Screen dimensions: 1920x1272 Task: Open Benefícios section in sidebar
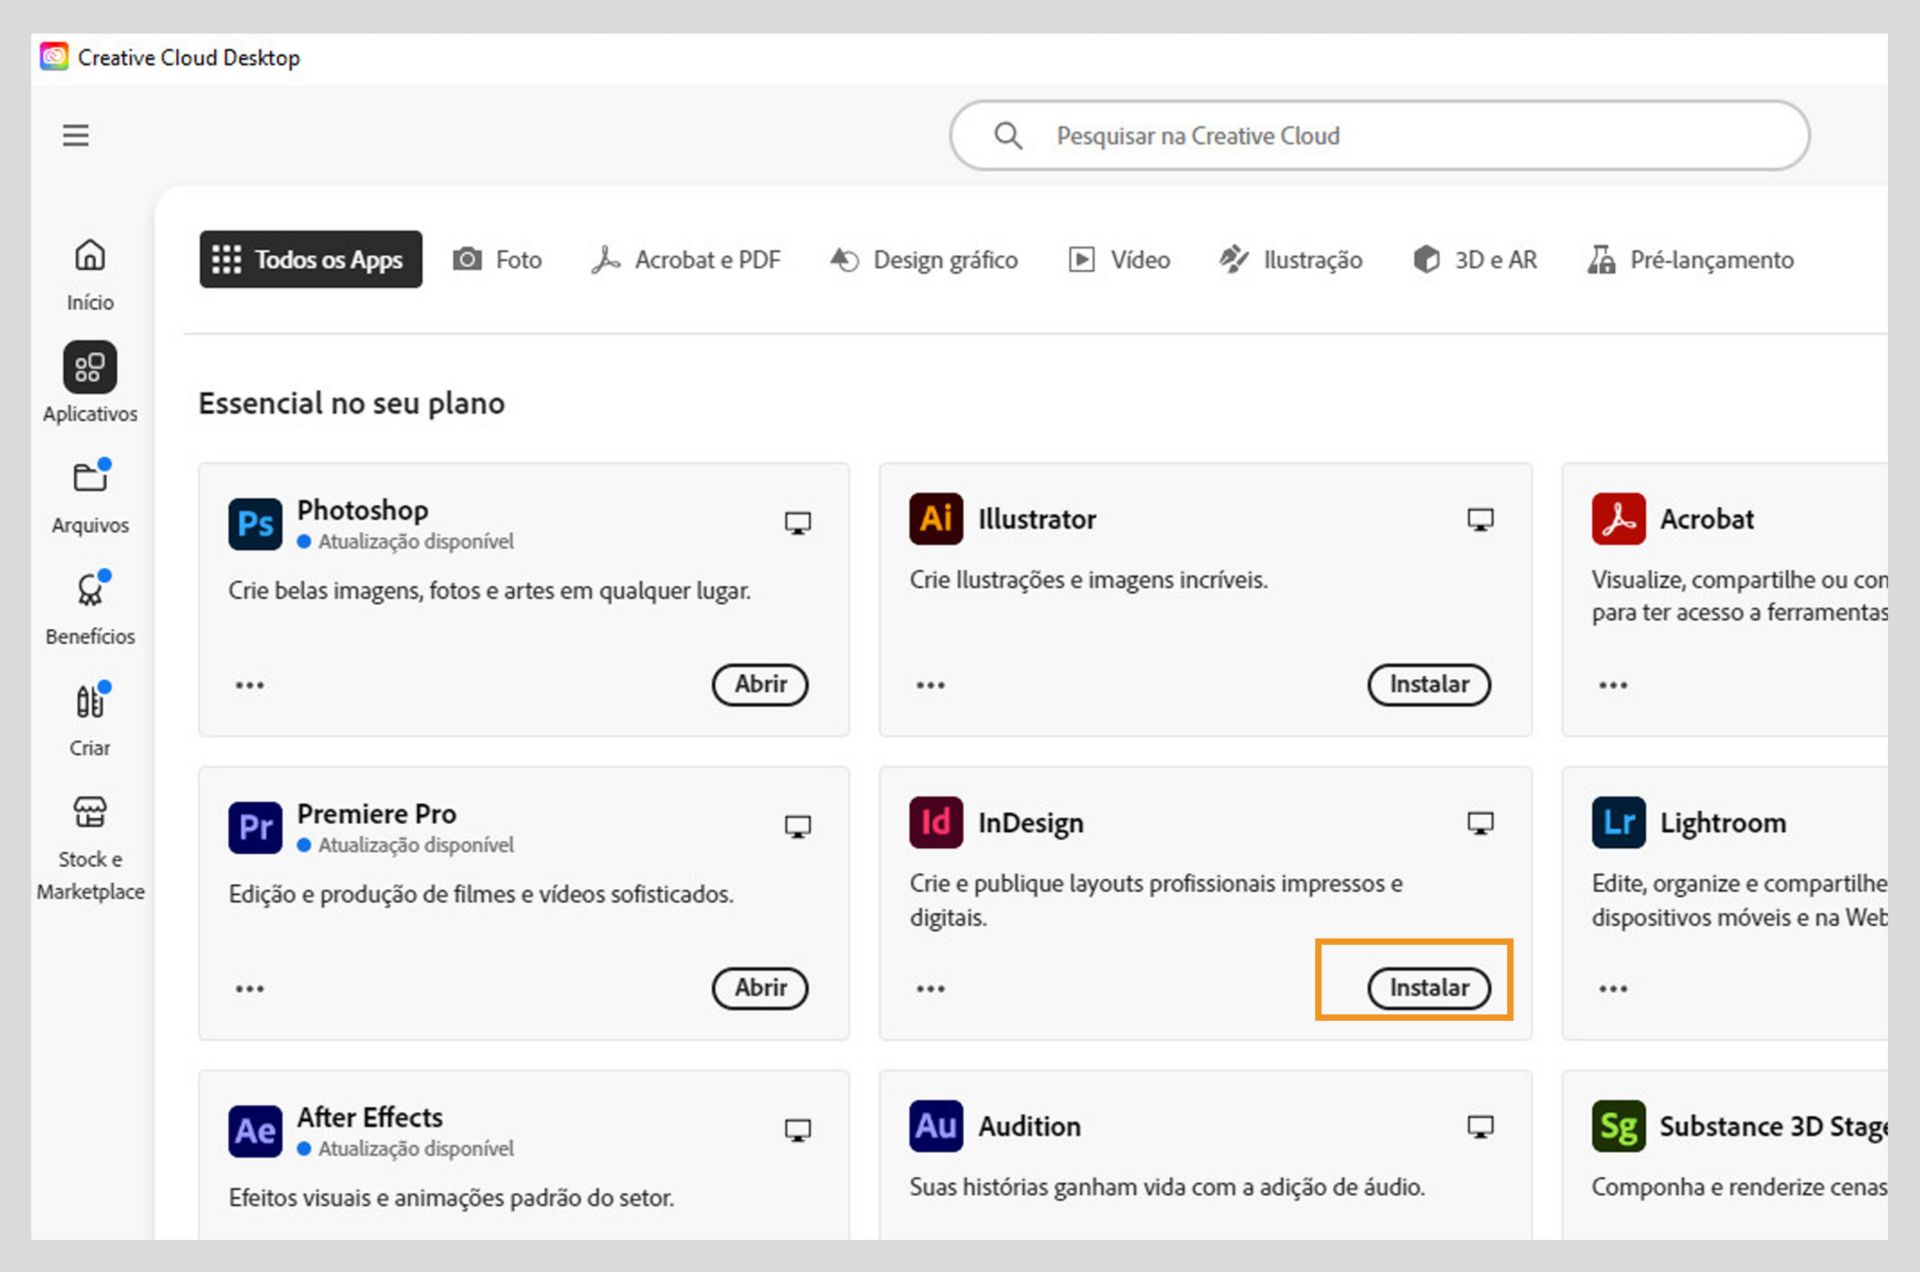tap(90, 606)
